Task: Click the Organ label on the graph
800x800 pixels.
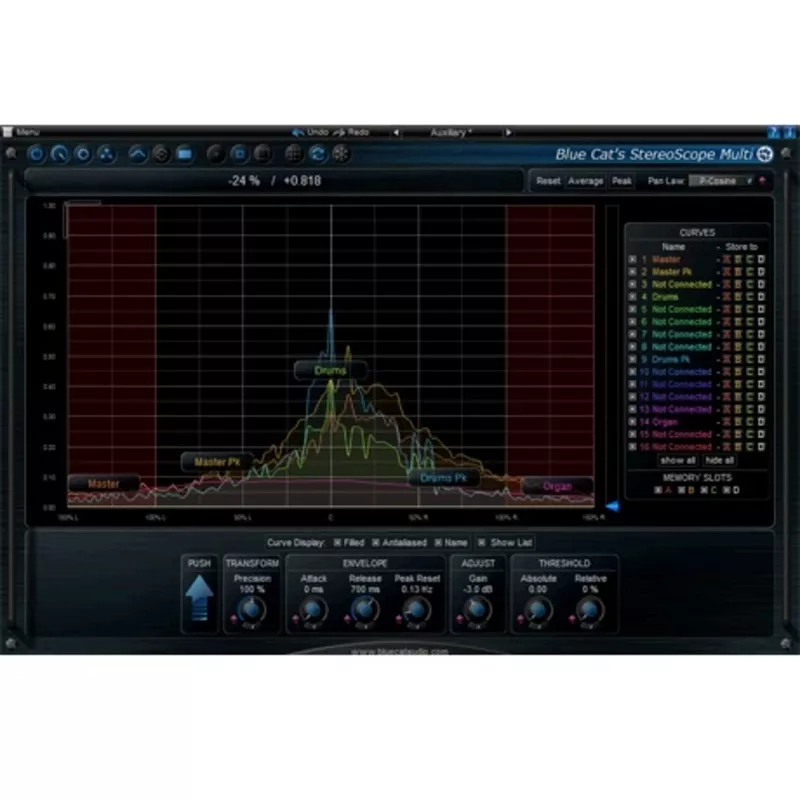Action: tap(557, 486)
